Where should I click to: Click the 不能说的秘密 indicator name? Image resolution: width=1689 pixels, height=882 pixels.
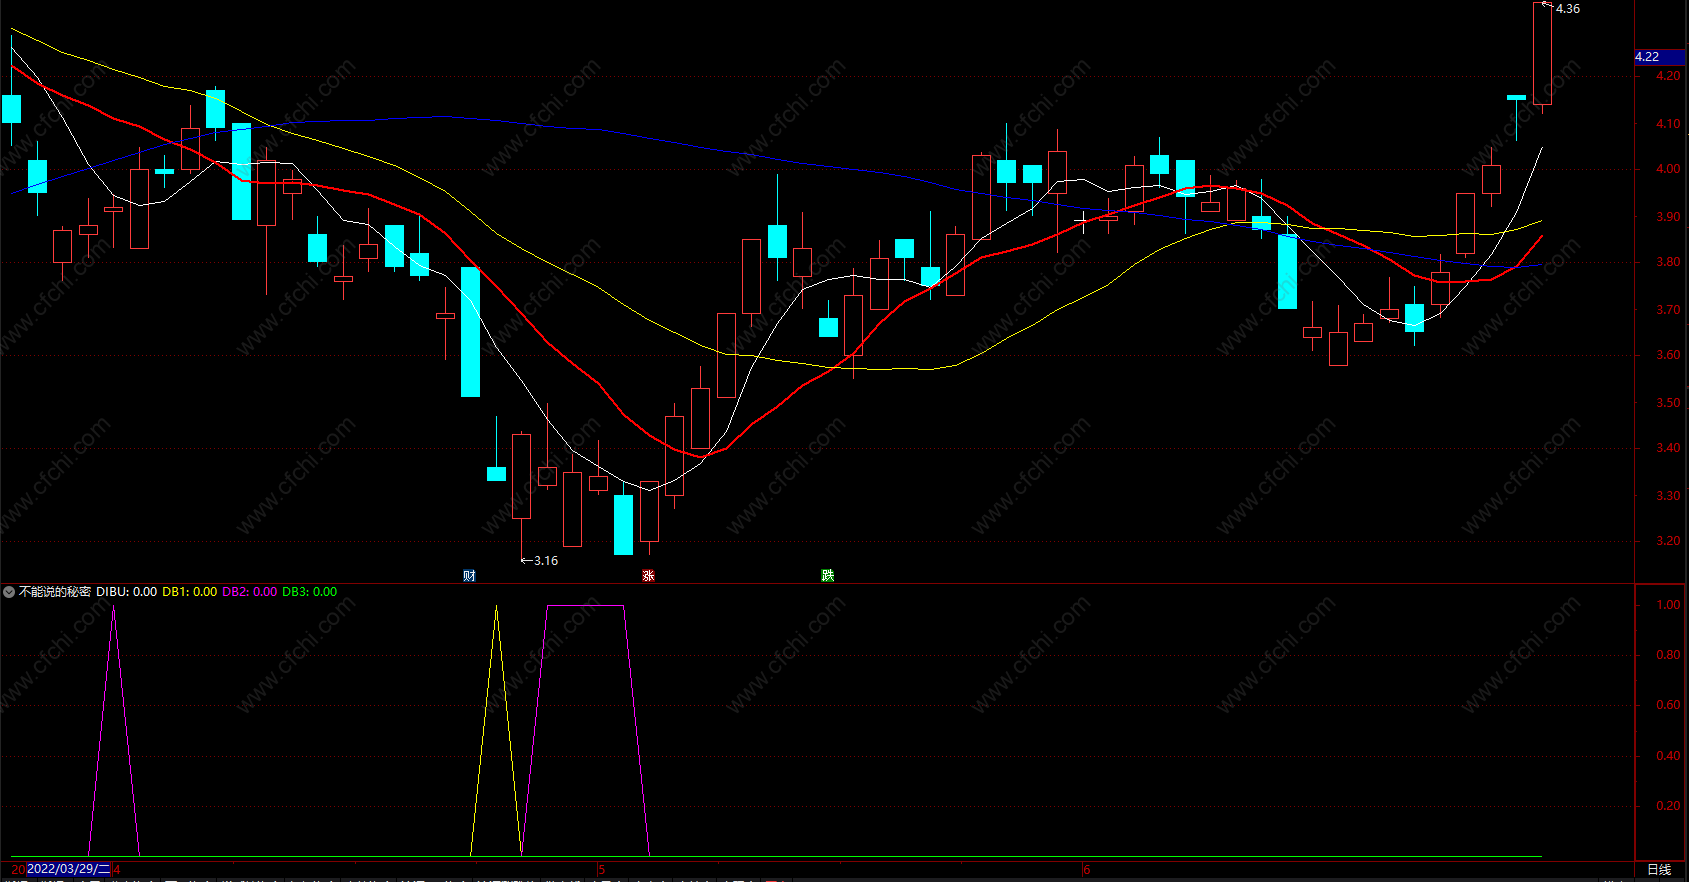tap(55, 592)
